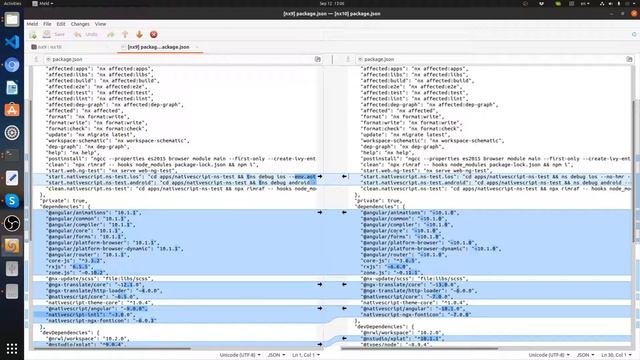The width and height of the screenshot is (640, 360).
Task: Open Activities overview
Action: [12, 3]
